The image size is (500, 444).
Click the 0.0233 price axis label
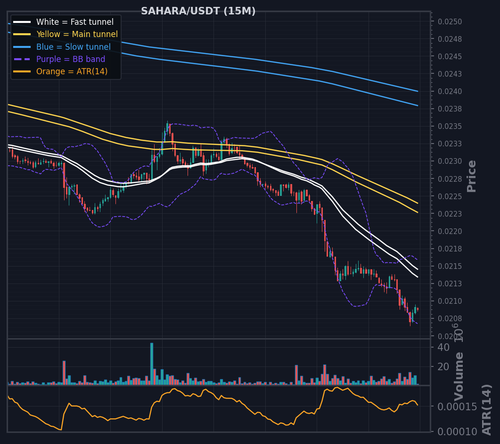450,144
